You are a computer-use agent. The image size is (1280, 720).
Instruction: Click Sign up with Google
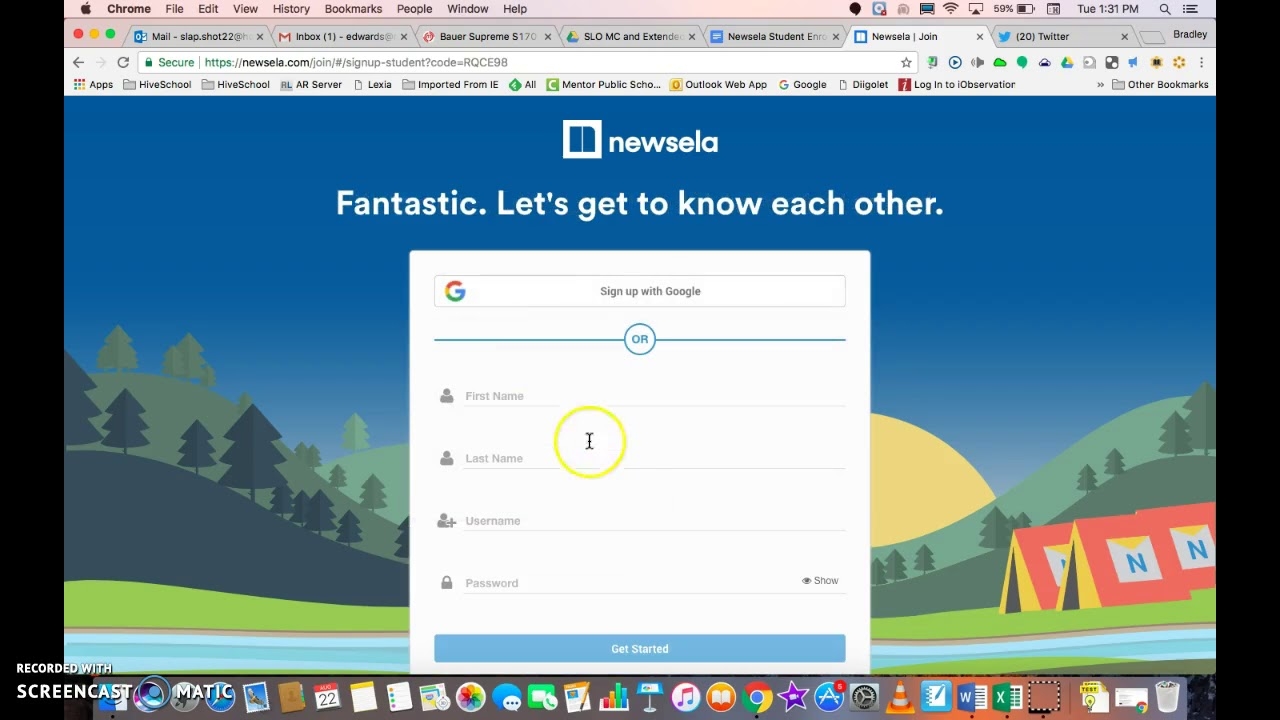639,291
